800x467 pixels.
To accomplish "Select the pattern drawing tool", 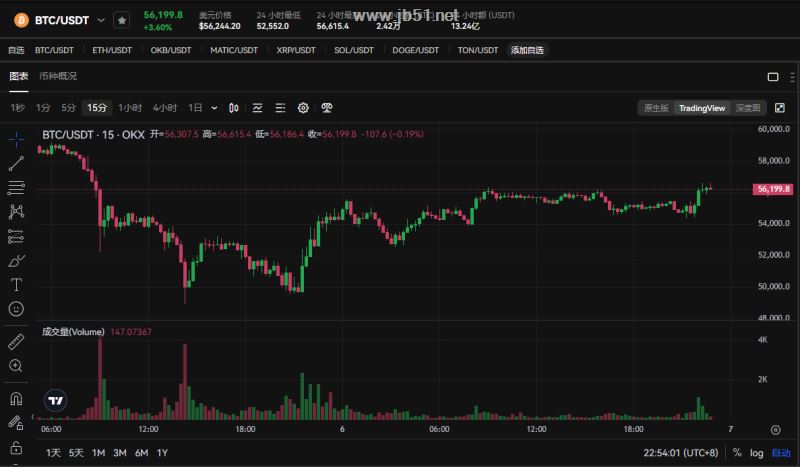I will click(x=16, y=212).
